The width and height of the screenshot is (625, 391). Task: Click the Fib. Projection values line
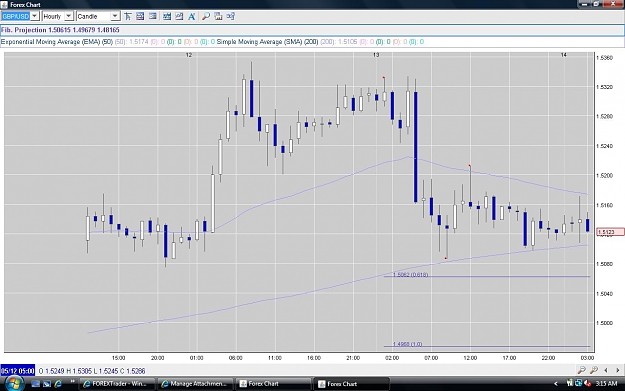pos(60,30)
